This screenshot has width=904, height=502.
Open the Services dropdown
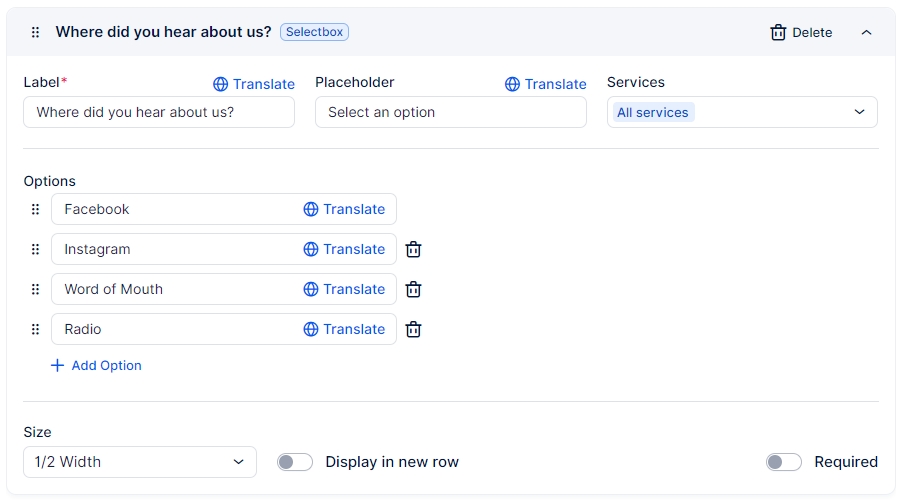point(742,112)
